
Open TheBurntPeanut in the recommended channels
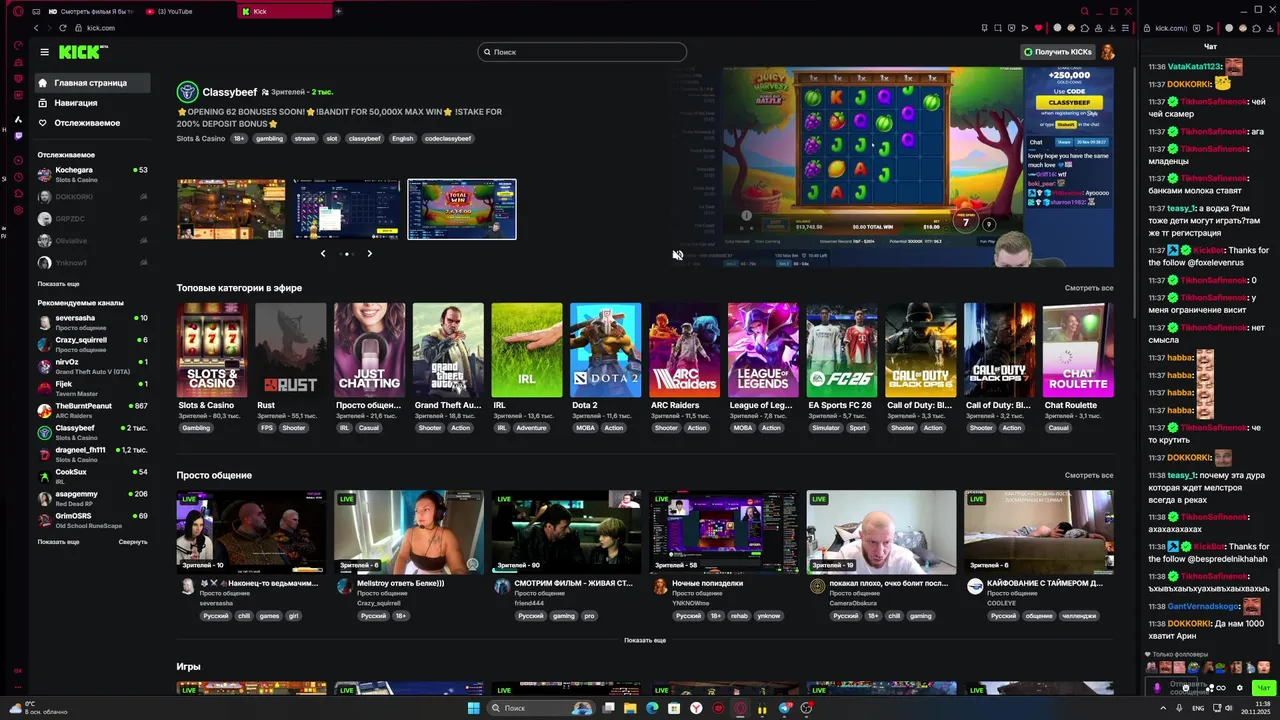point(92,410)
